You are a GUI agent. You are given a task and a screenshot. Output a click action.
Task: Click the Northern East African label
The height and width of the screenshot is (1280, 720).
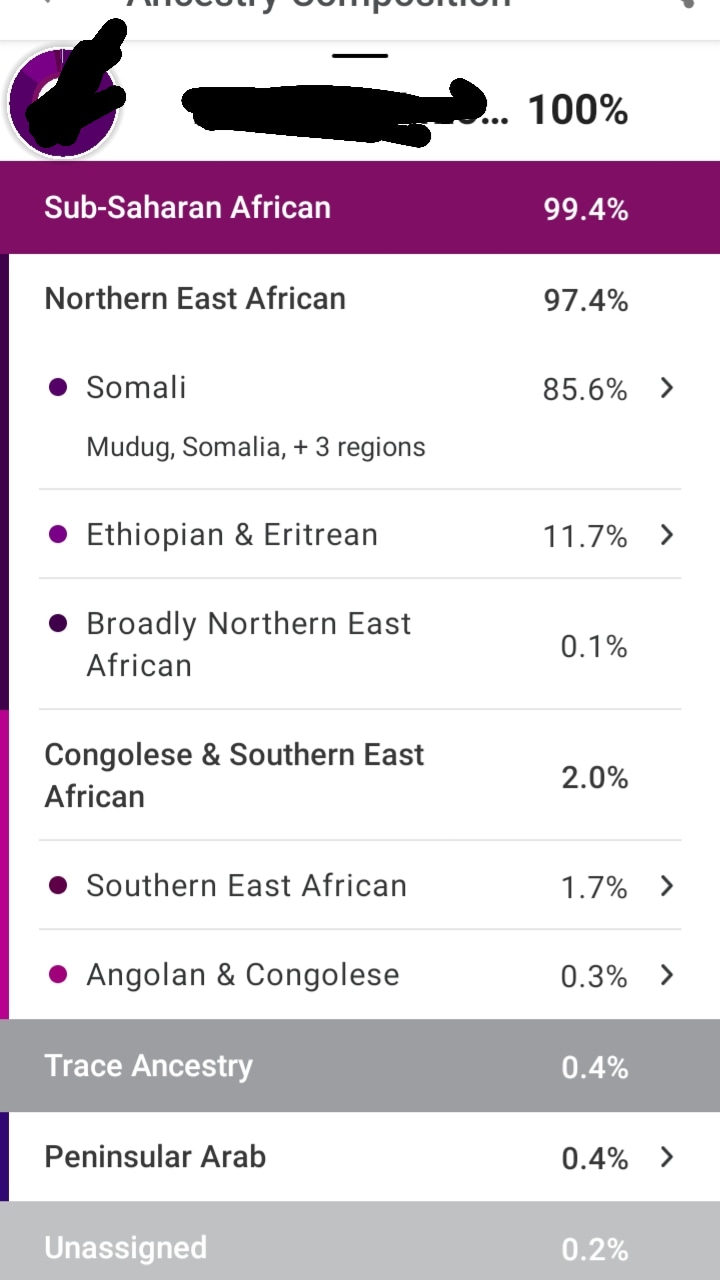point(195,299)
